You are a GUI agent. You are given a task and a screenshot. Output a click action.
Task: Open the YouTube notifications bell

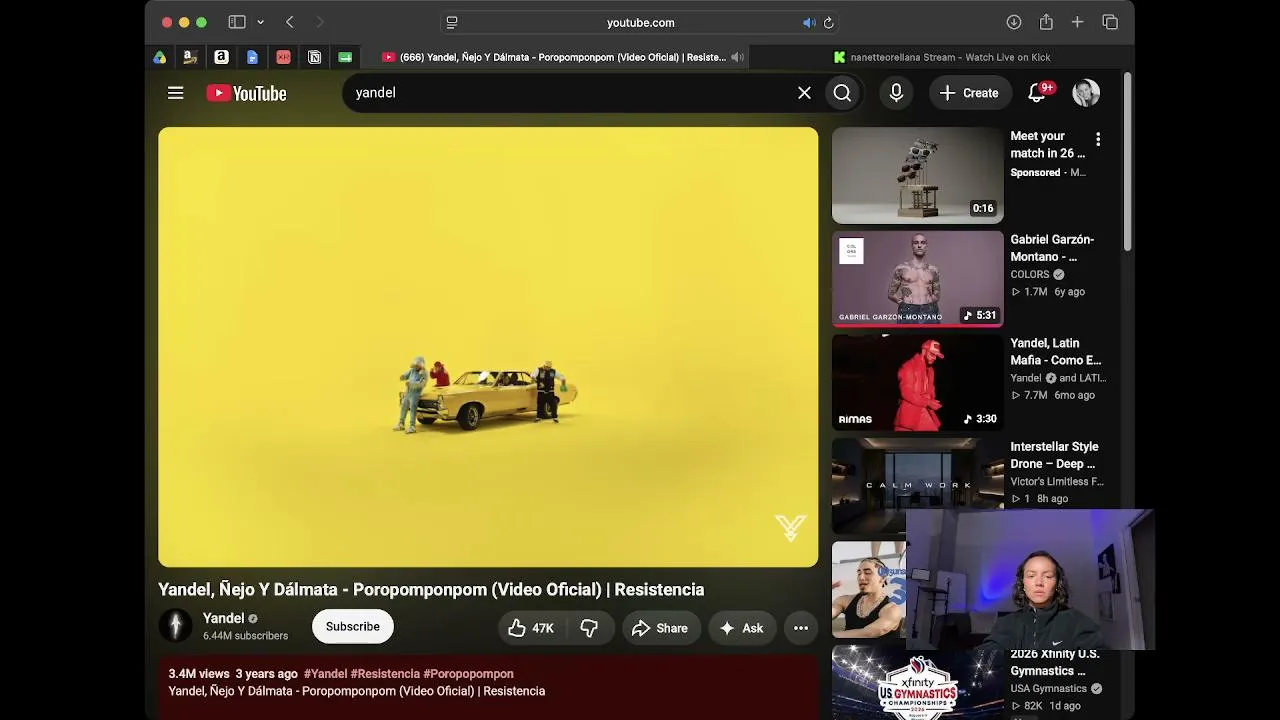tap(1038, 93)
